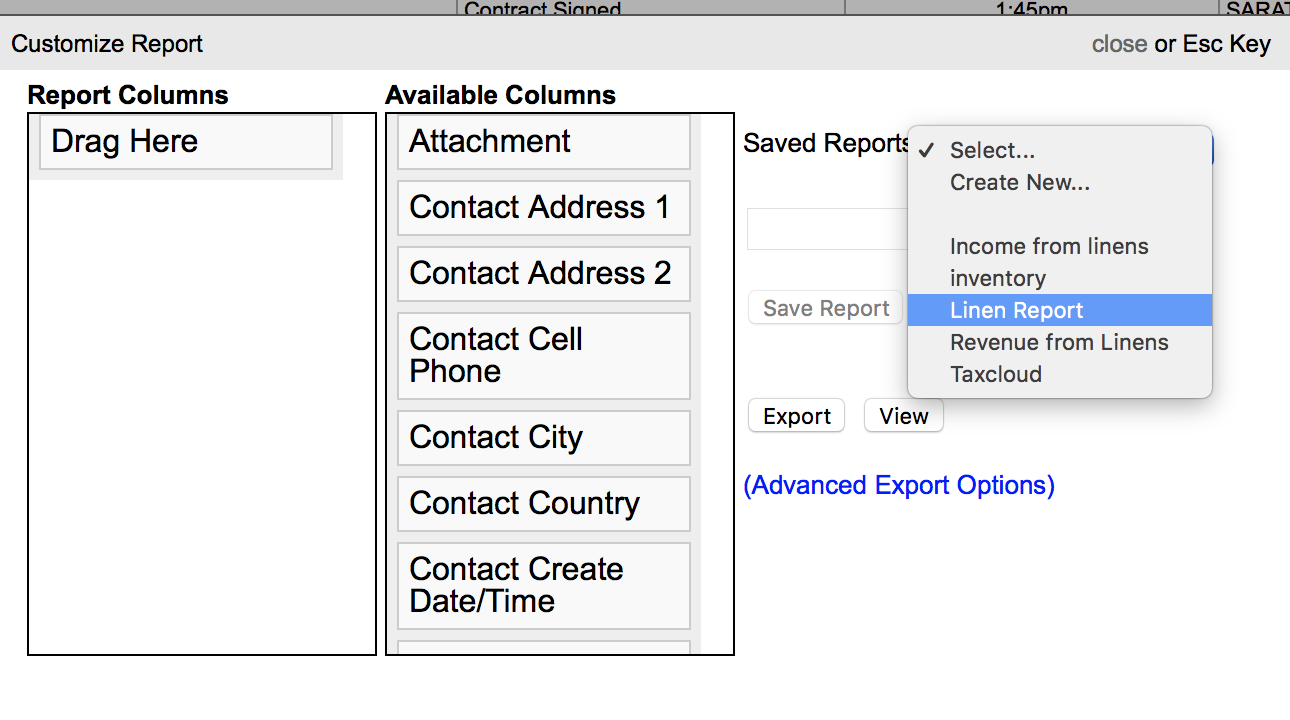
Task: Select Linen Report from saved reports
Action: pos(1016,310)
